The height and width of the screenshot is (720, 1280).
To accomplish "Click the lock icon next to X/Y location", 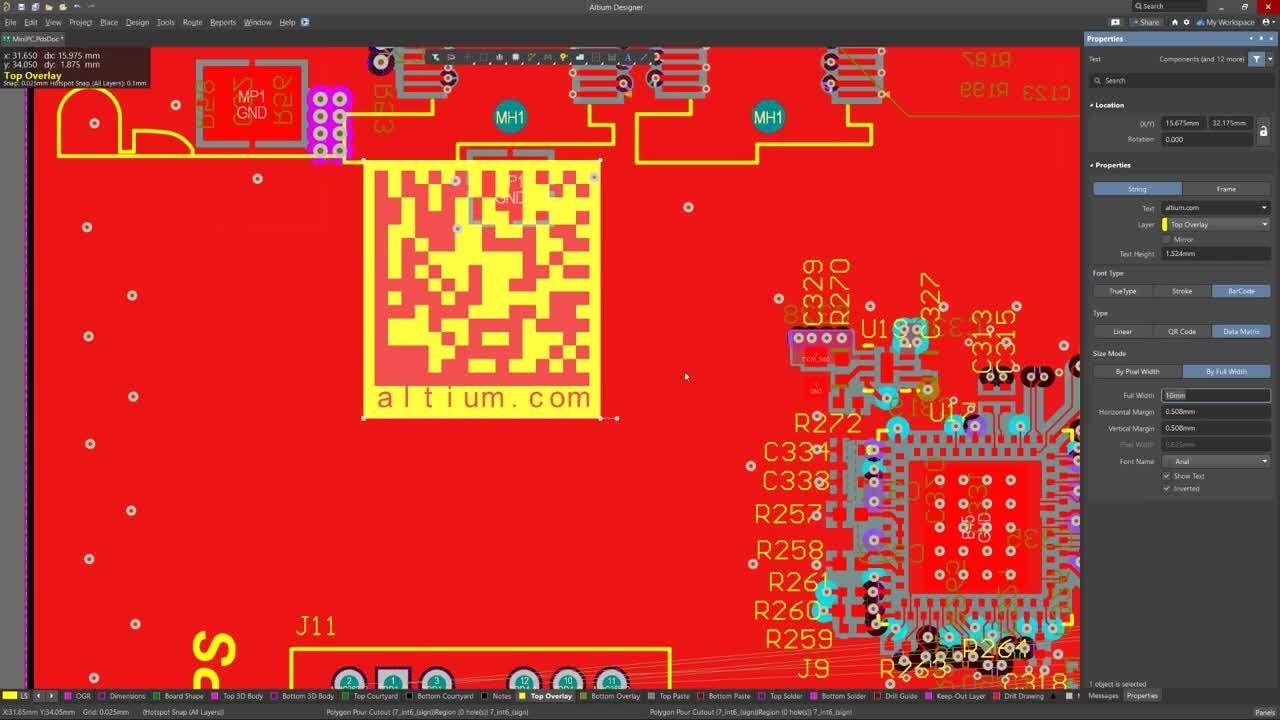I will [x=1263, y=130].
